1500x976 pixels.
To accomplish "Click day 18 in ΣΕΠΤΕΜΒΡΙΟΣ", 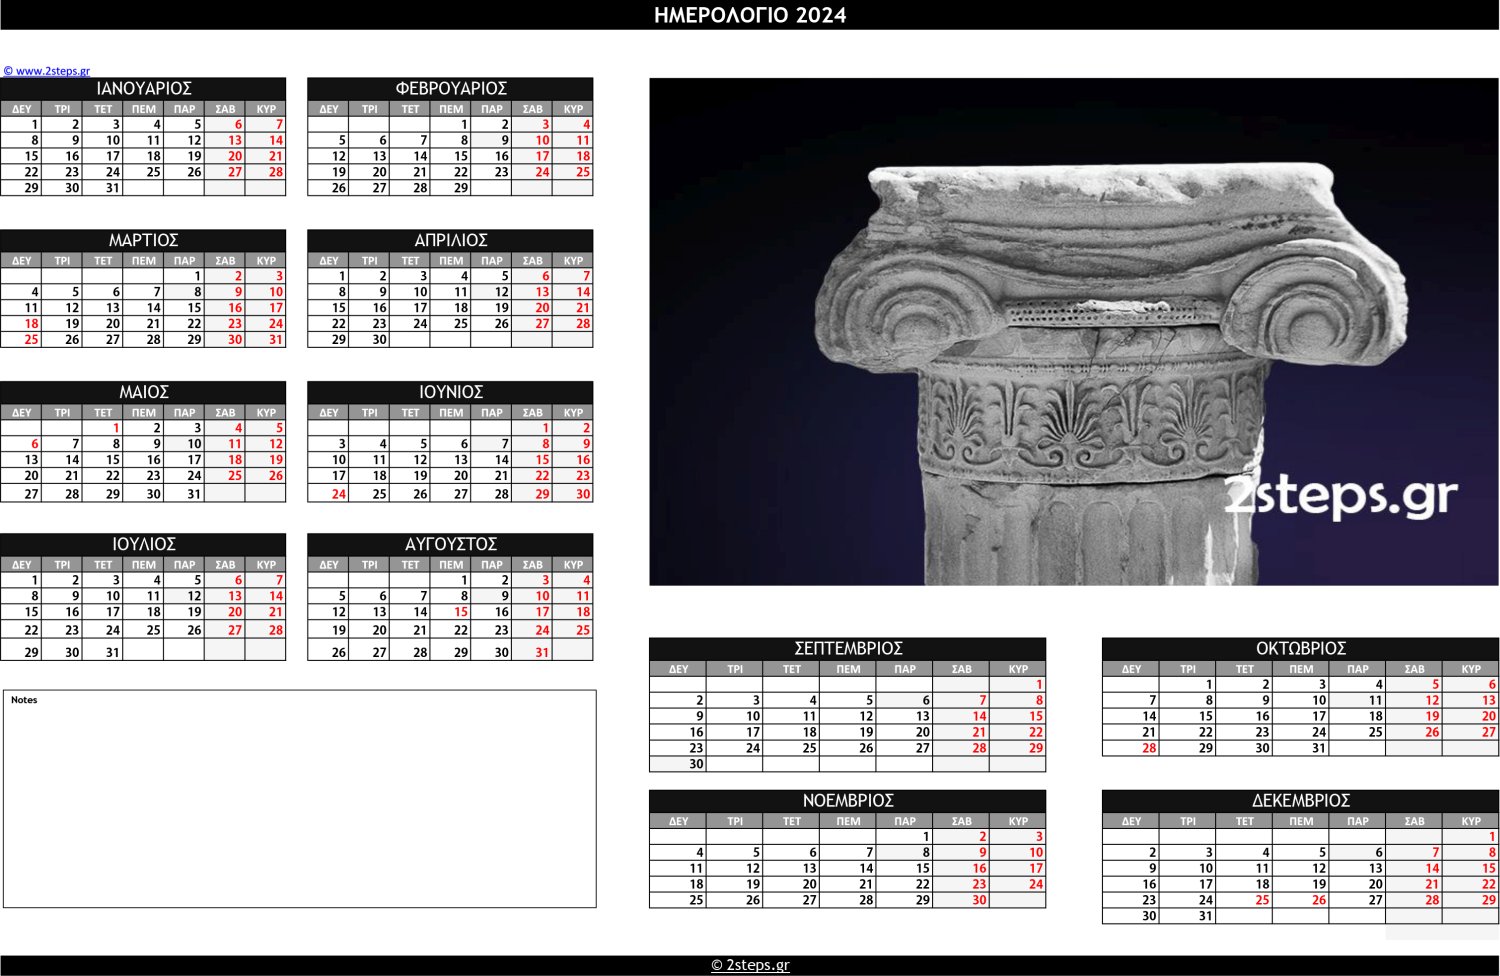I will coord(791,732).
